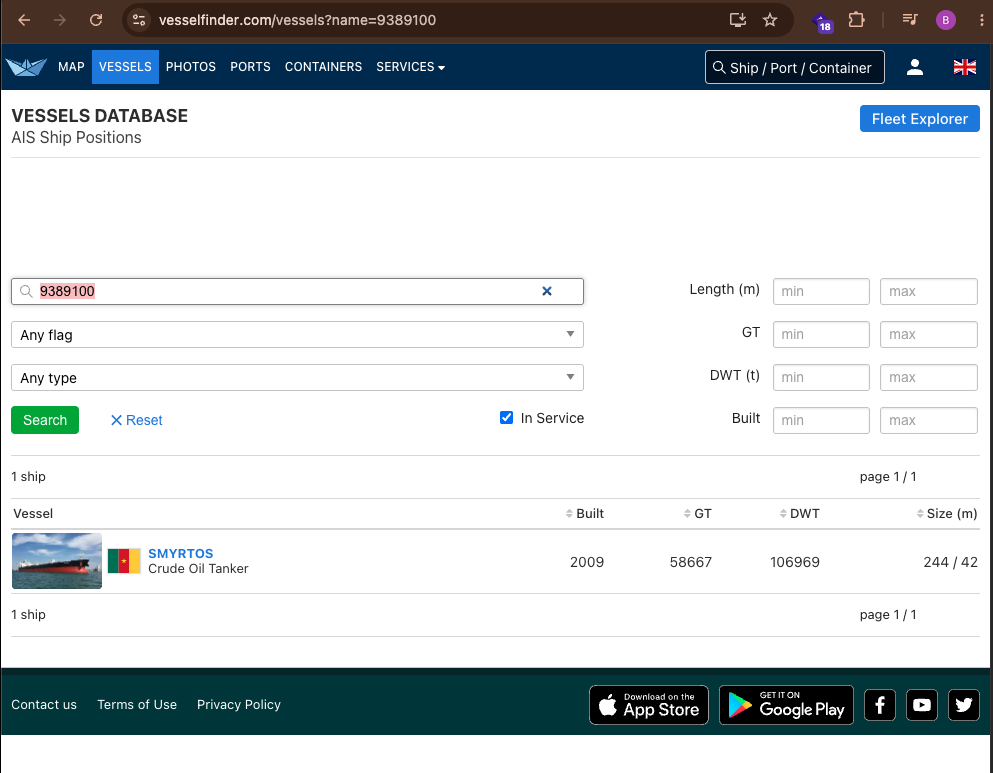Image resolution: width=993 pixels, height=773 pixels.
Task: Go forward using the browser forward arrow
Action: [60, 20]
